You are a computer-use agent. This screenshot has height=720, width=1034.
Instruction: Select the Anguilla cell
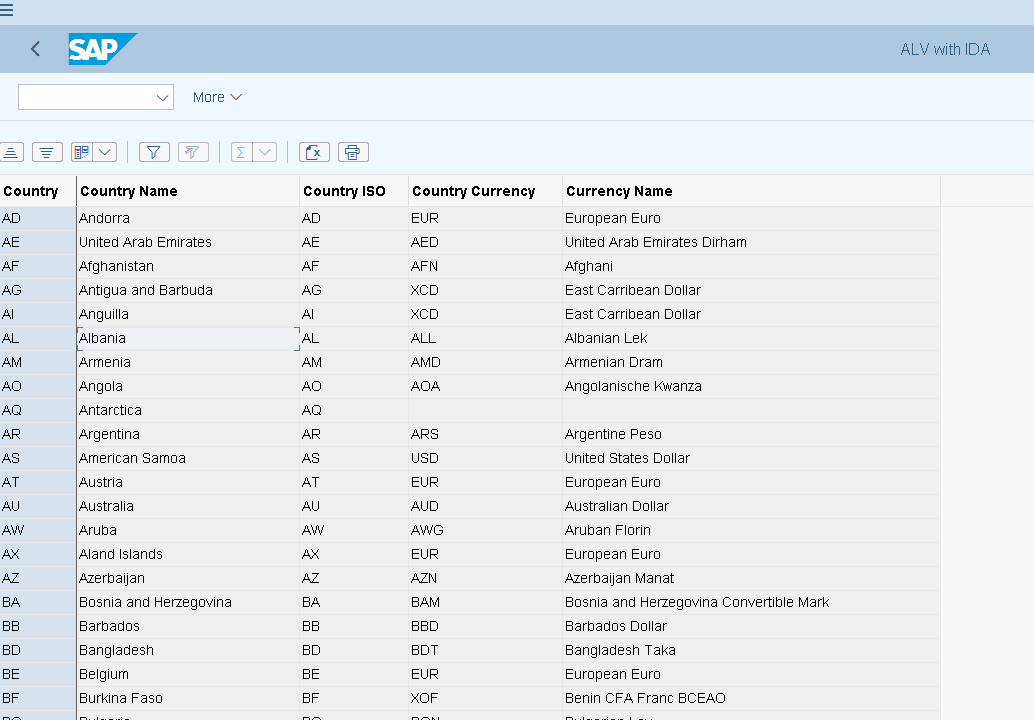click(188, 315)
